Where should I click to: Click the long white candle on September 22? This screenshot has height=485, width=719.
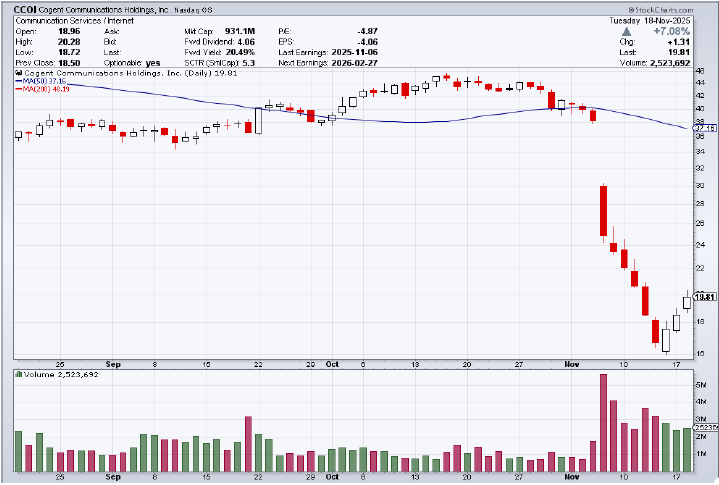(258, 121)
